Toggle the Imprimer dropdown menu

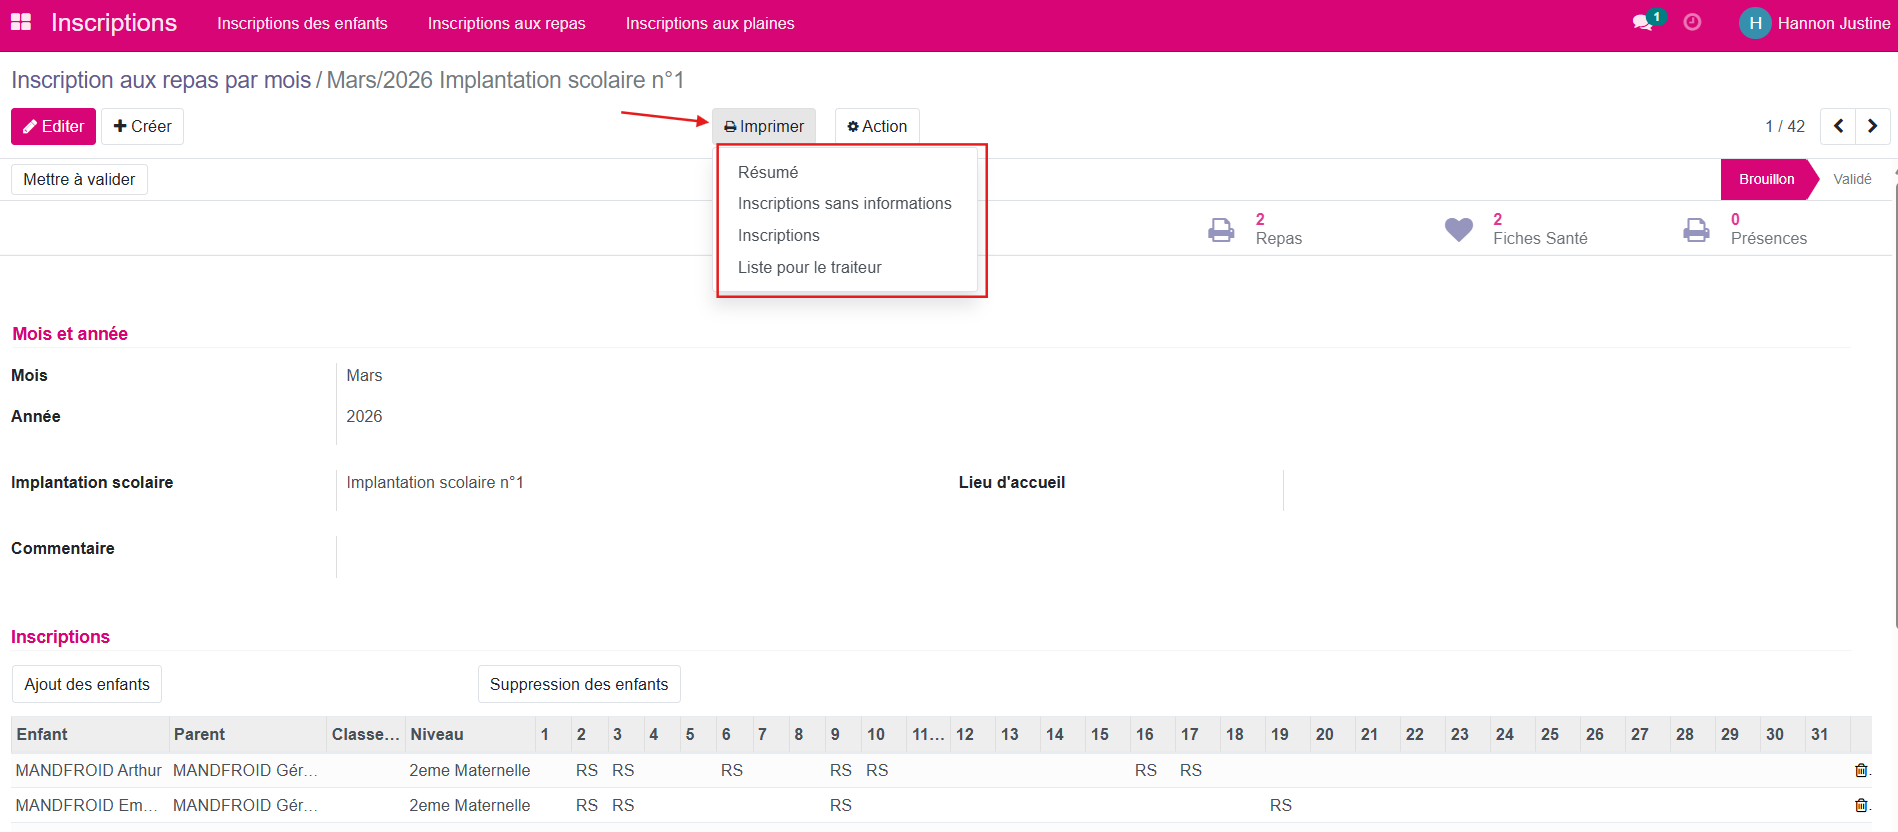click(764, 126)
